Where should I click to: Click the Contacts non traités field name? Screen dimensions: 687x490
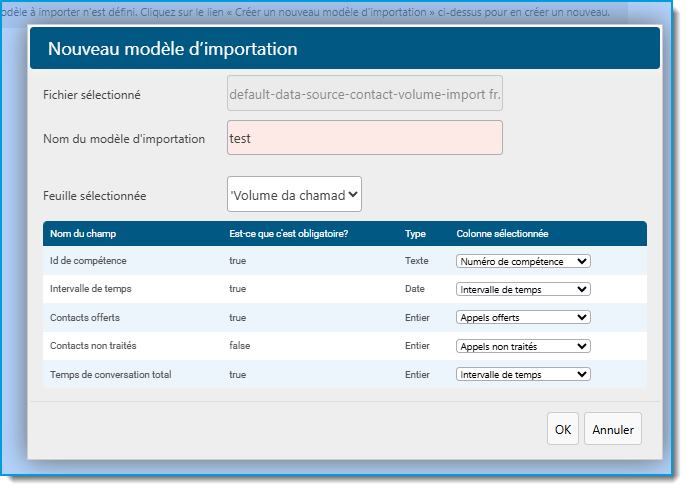[93, 346]
